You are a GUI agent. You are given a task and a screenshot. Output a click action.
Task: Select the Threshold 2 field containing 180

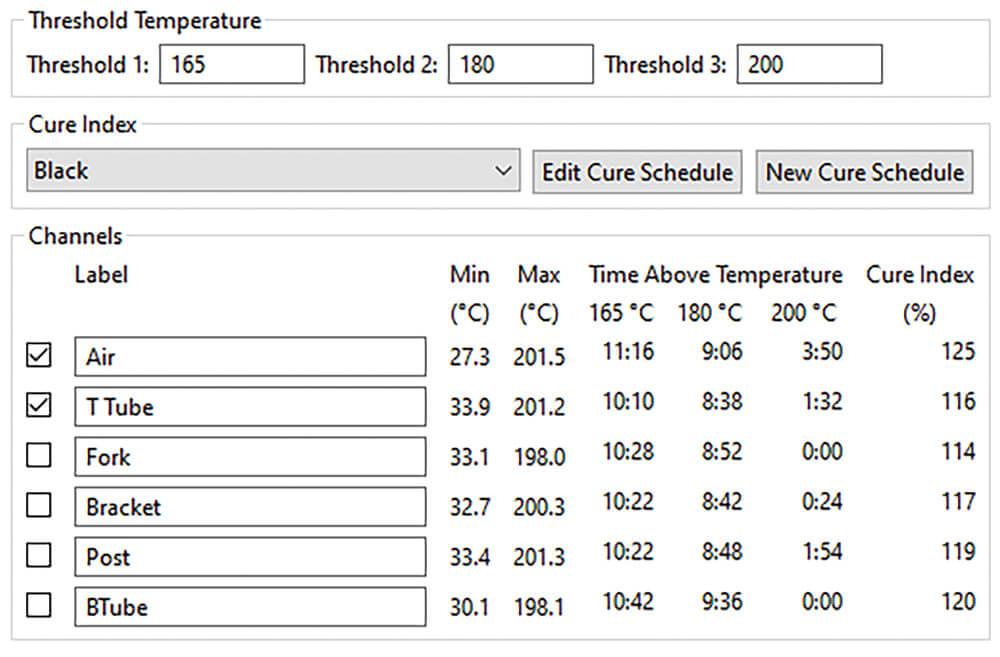pyautogui.click(x=520, y=64)
